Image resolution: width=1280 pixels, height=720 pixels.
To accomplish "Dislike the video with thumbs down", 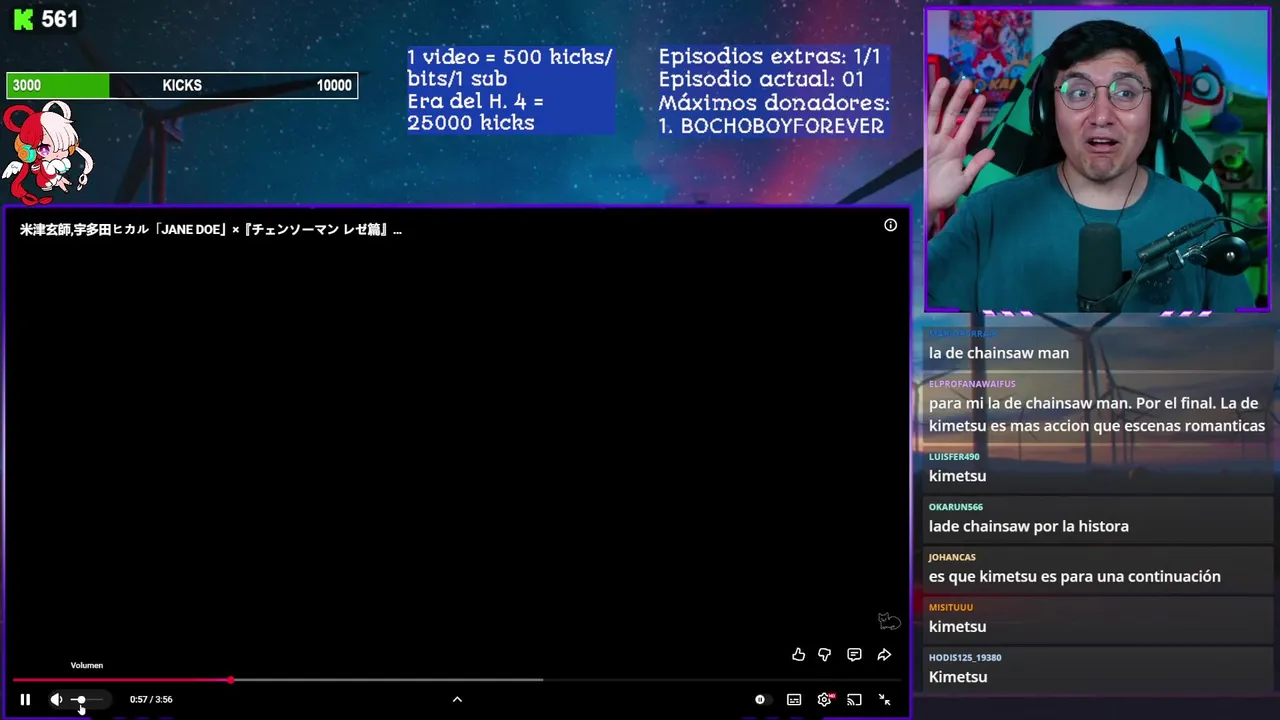I will coord(825,655).
